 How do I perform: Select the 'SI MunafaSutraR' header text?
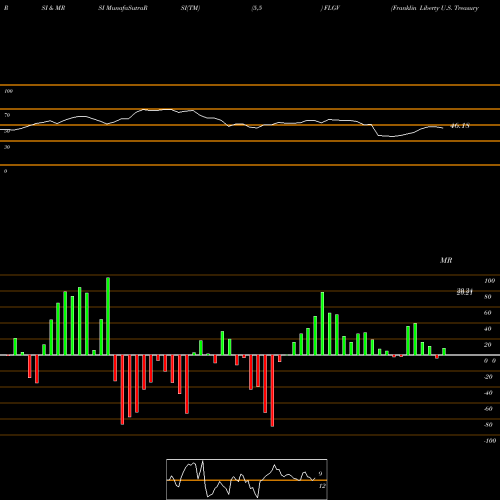pyautogui.click(x=123, y=8)
